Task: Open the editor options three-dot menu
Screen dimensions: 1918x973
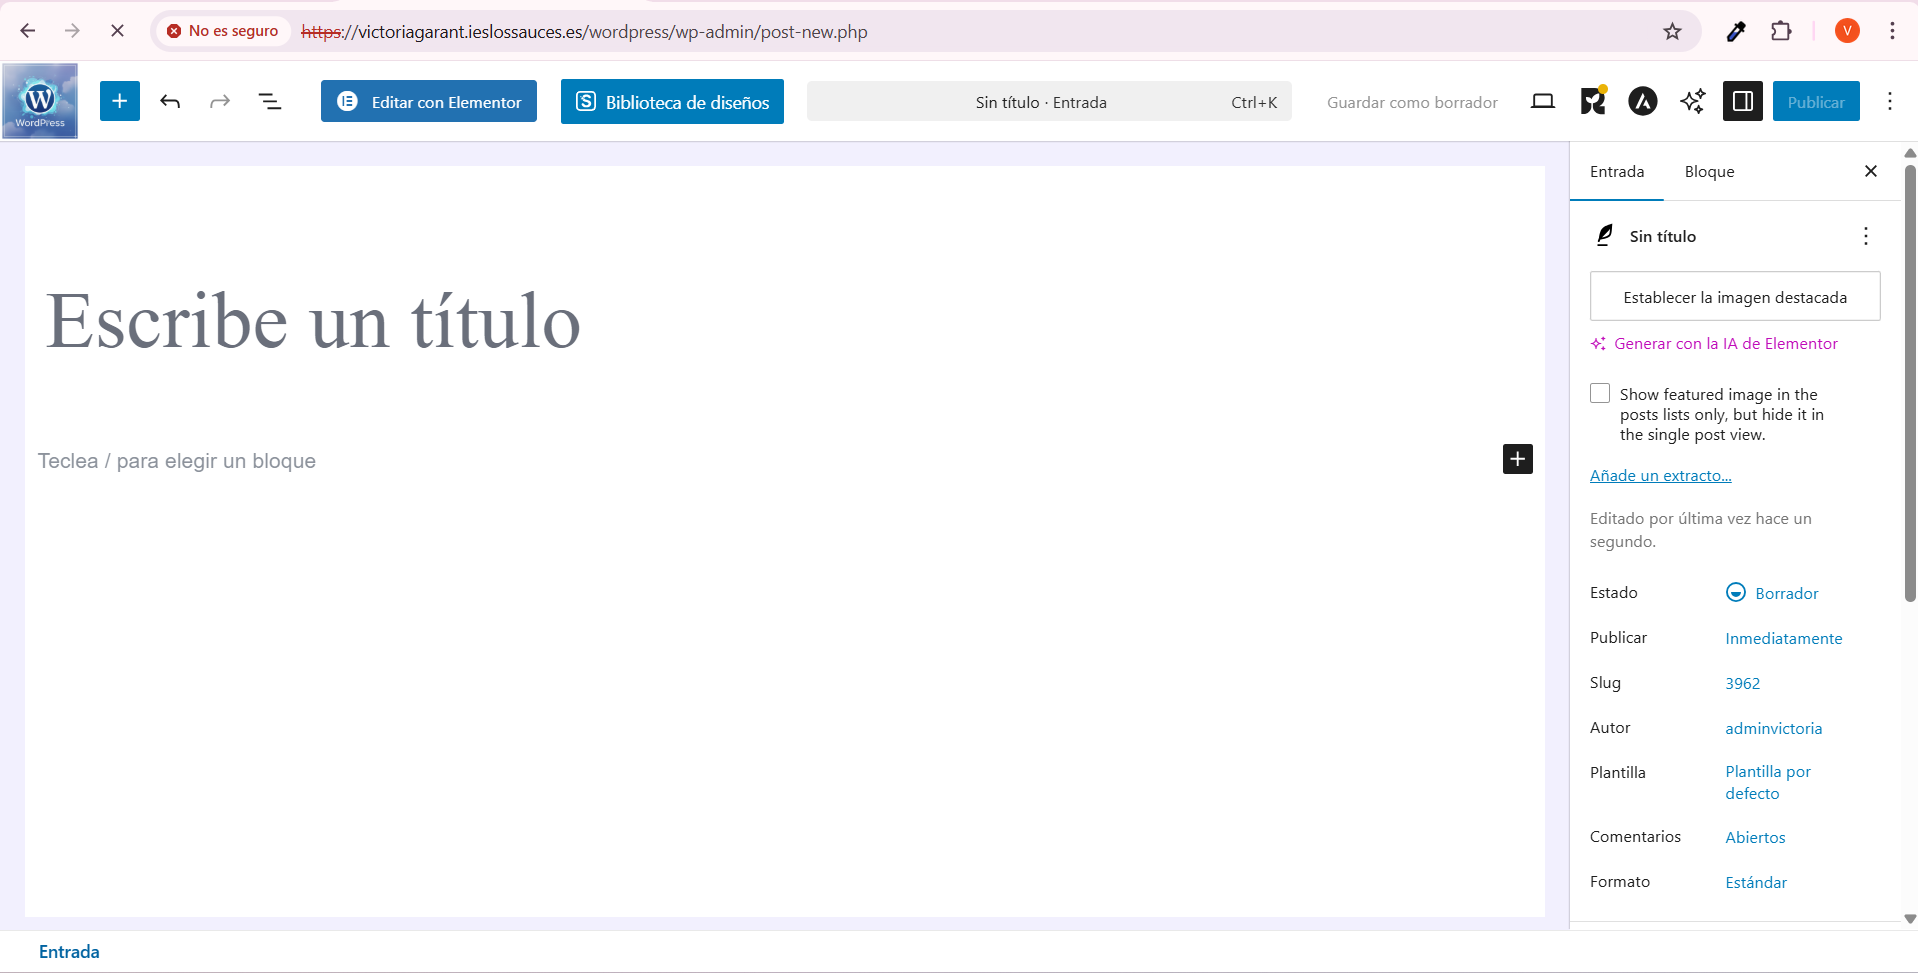Action: coord(1889,101)
